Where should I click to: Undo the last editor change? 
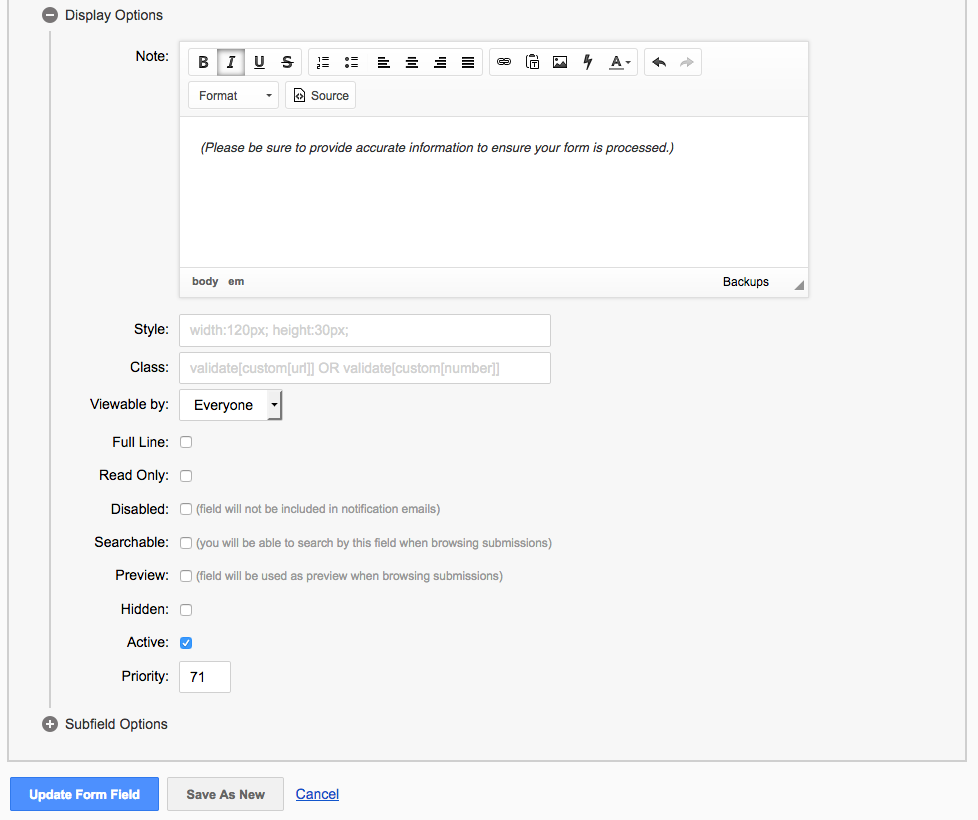pos(659,62)
